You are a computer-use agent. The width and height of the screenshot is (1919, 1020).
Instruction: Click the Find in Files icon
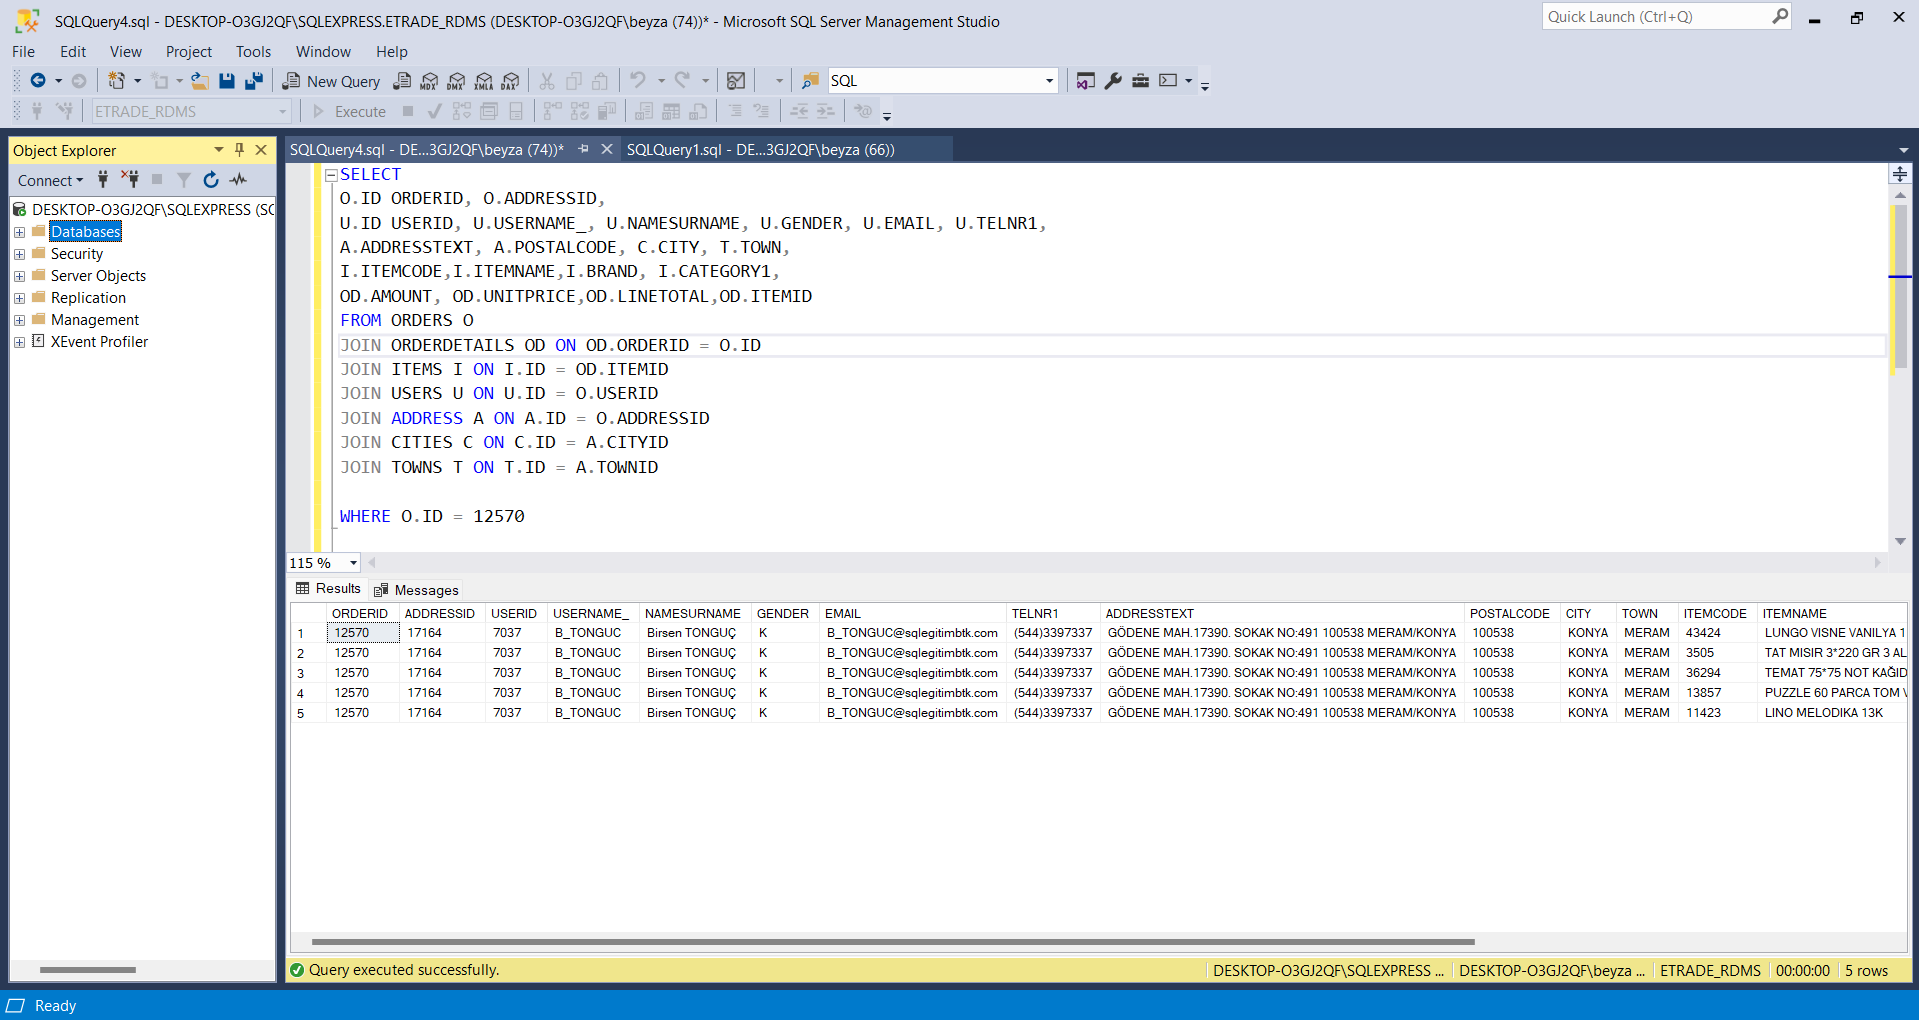click(x=810, y=81)
